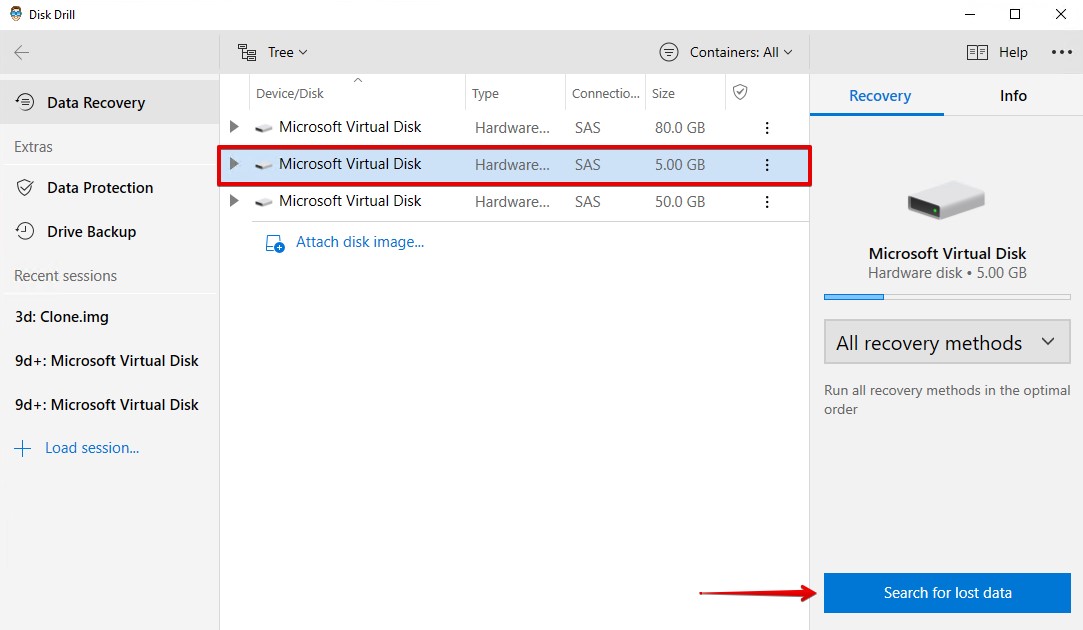
Task: Click the large disk image in the Recovery panel
Action: pos(946,200)
